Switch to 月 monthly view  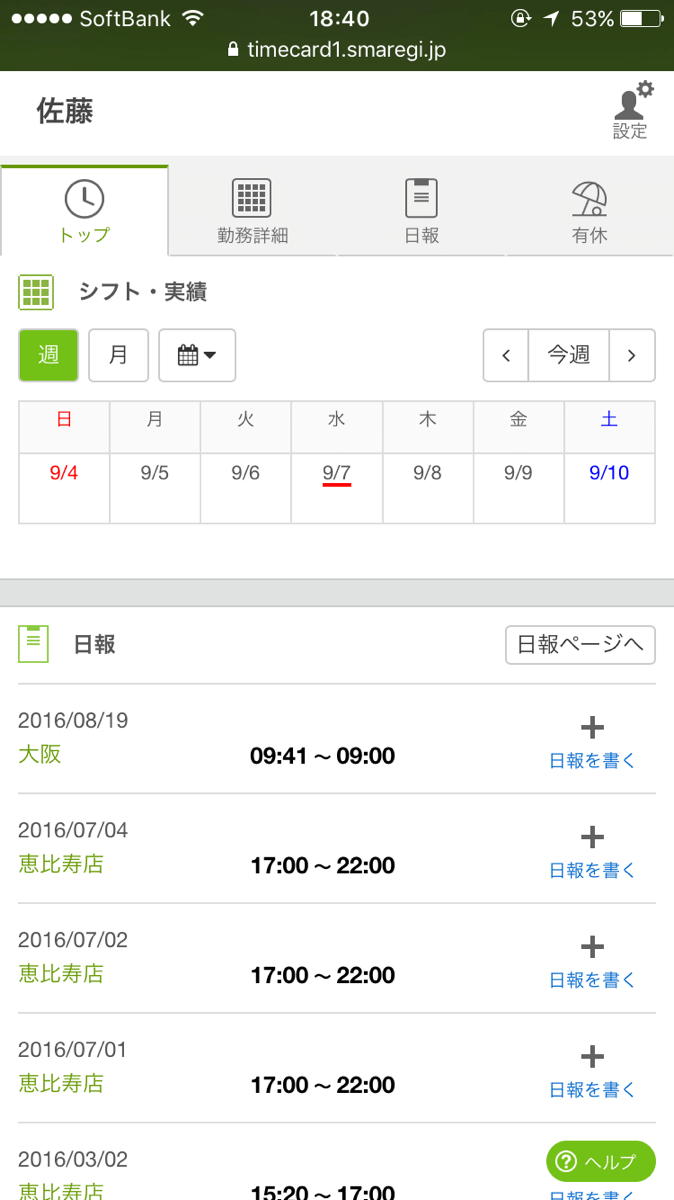coord(118,355)
